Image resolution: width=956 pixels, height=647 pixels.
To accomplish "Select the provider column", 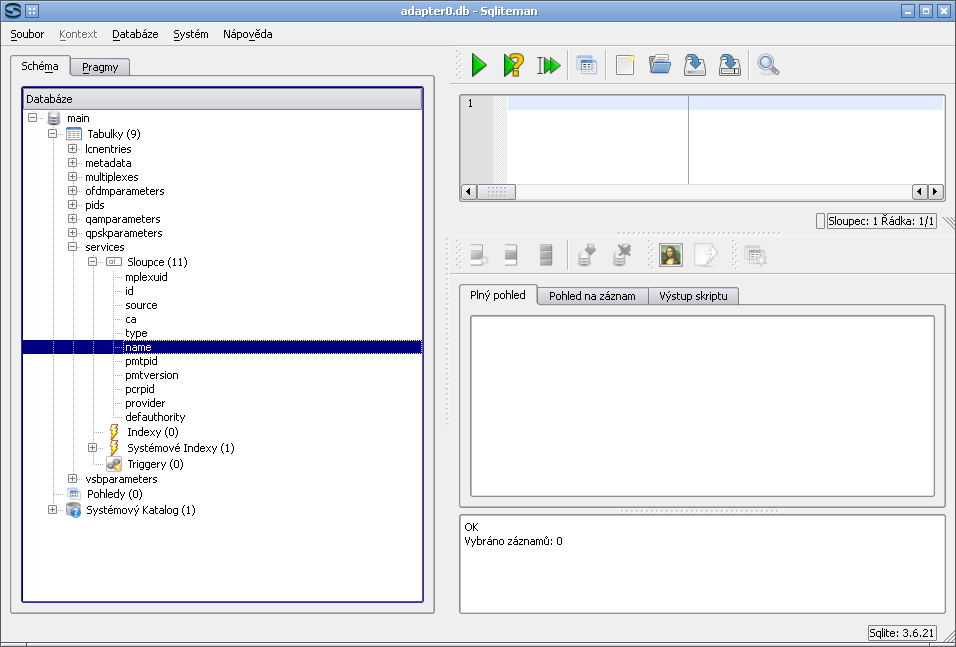I will [x=145, y=403].
